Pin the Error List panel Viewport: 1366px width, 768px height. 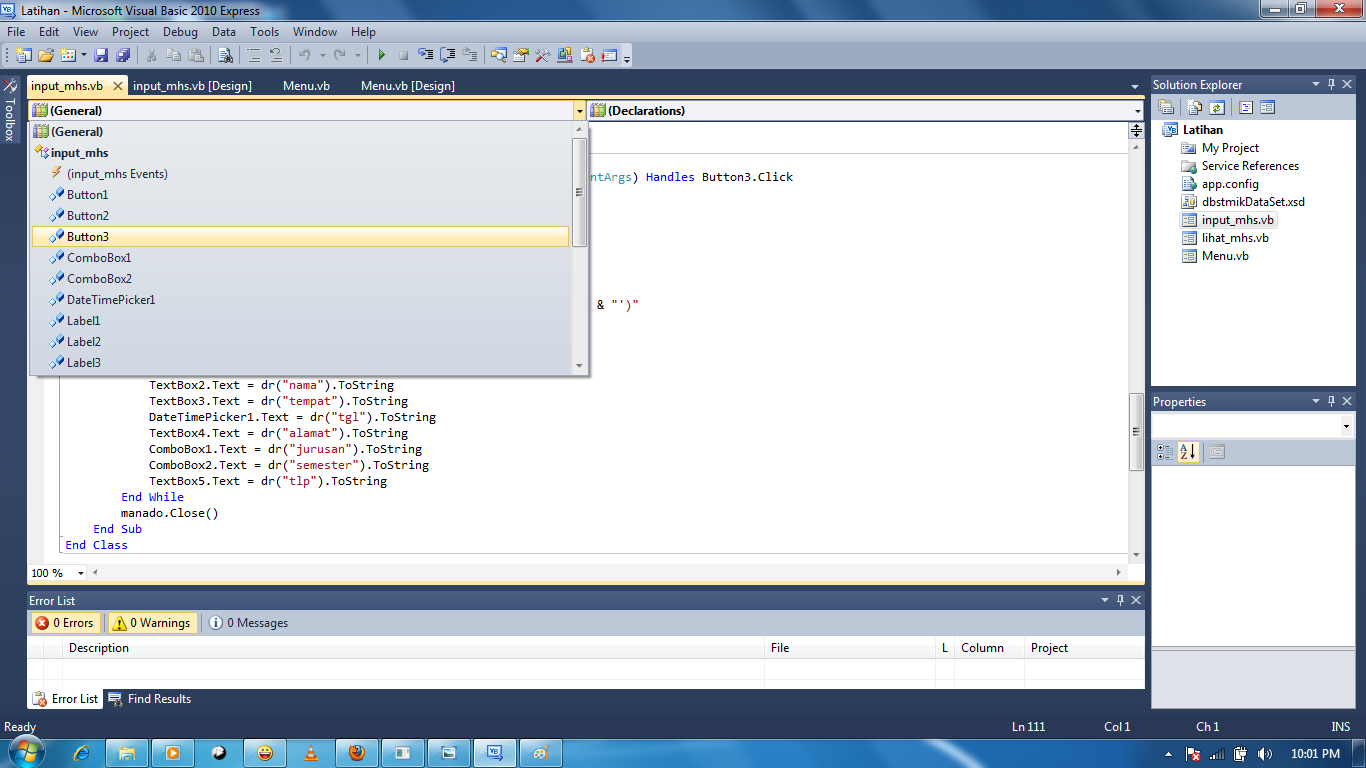(1120, 600)
